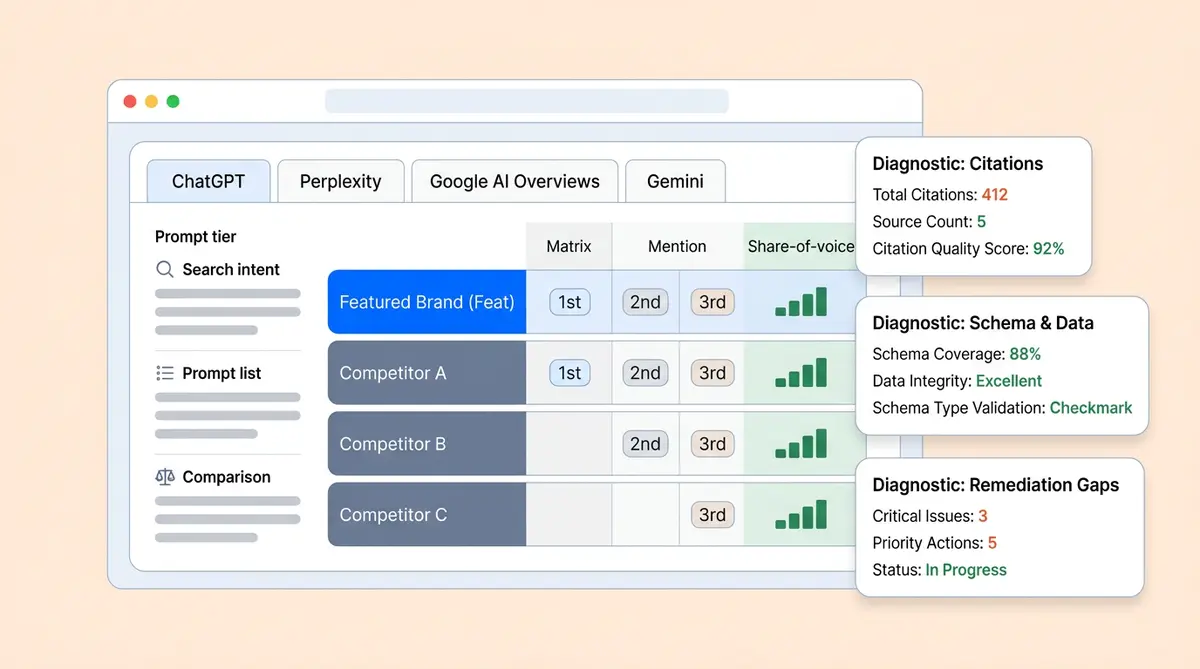Click the browser address bar

[x=527, y=101]
